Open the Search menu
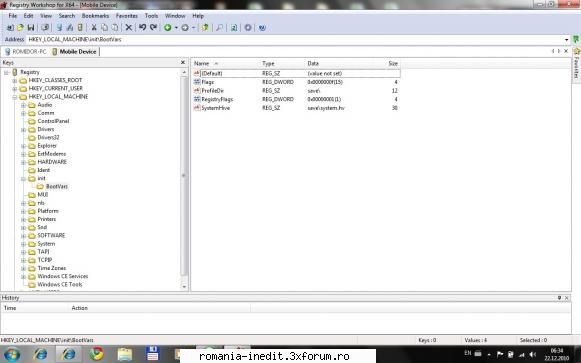 tap(67, 16)
